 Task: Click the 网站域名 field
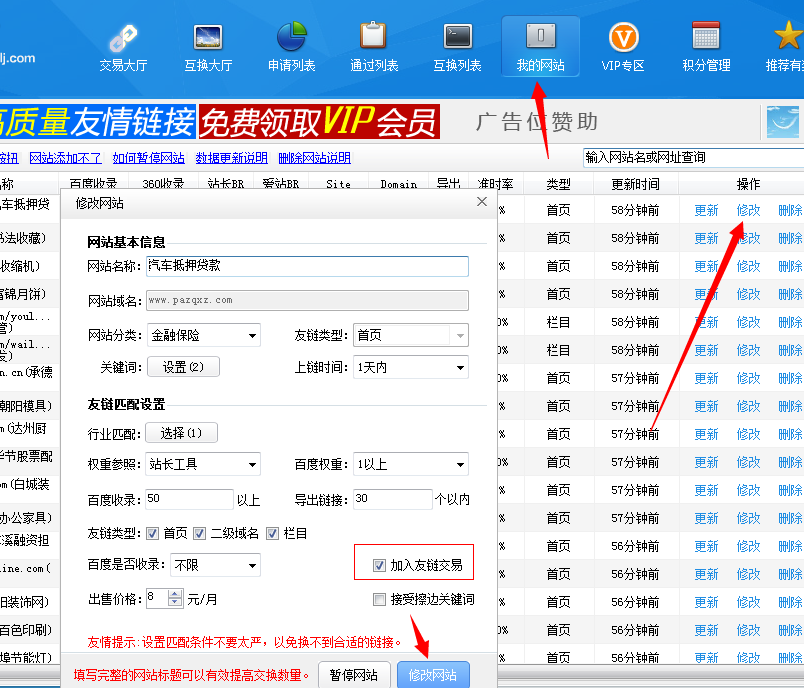point(307,300)
